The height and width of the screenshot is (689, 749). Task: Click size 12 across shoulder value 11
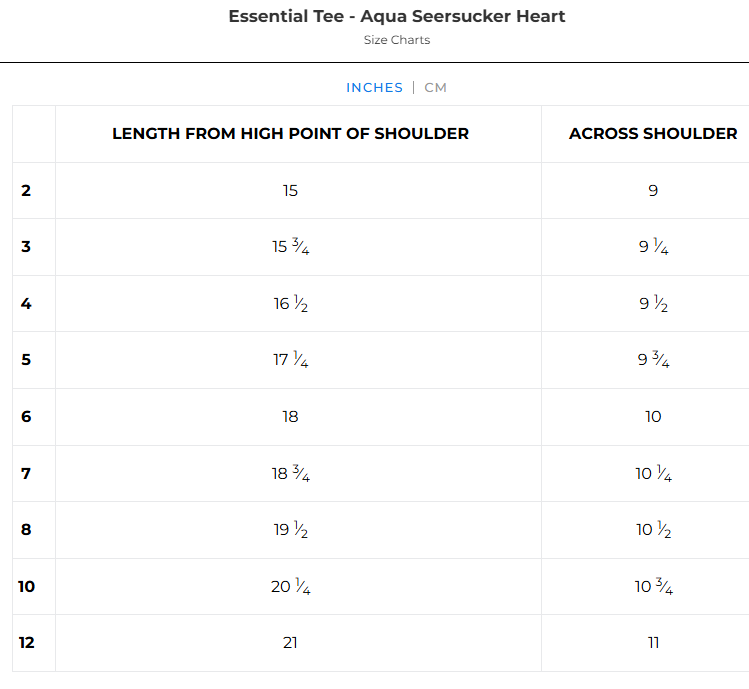point(653,642)
